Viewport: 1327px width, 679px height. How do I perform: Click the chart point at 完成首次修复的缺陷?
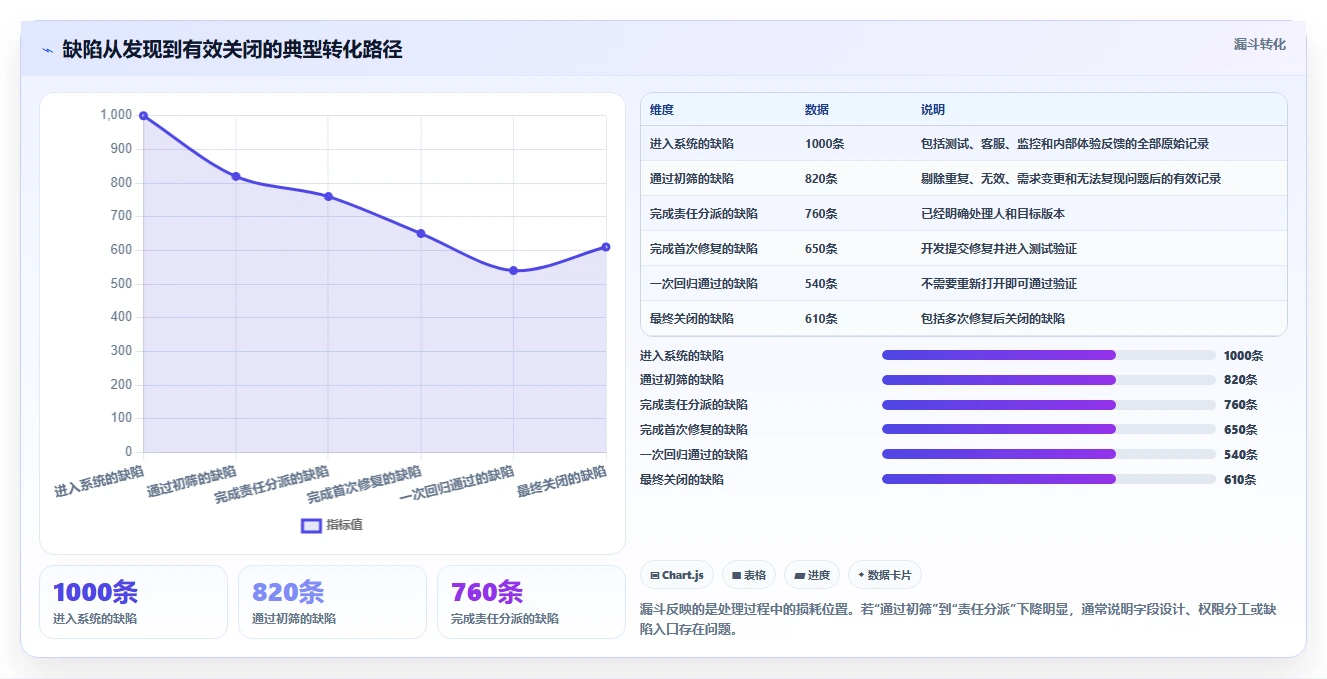pyautogui.click(x=421, y=233)
